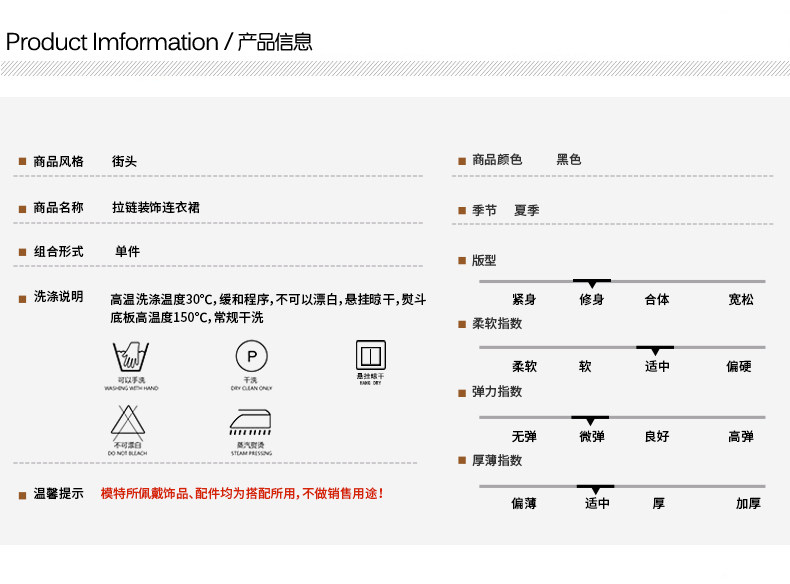Image resolution: width=790 pixels, height=584 pixels.
Task: Click the 适中 softness option
Action: tap(657, 366)
